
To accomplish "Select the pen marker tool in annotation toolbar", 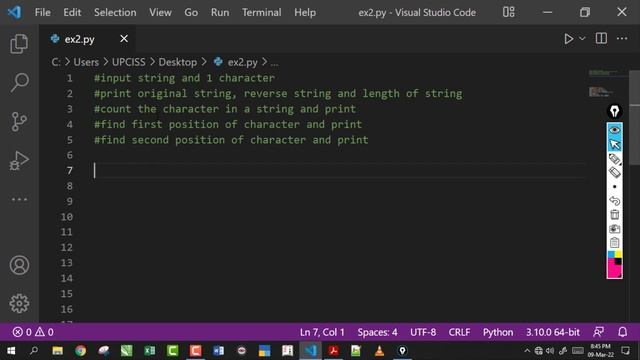I will pos(614,159).
